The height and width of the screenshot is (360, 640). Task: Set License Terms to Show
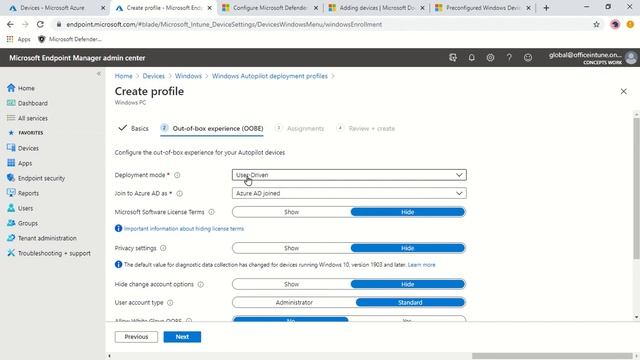291,212
